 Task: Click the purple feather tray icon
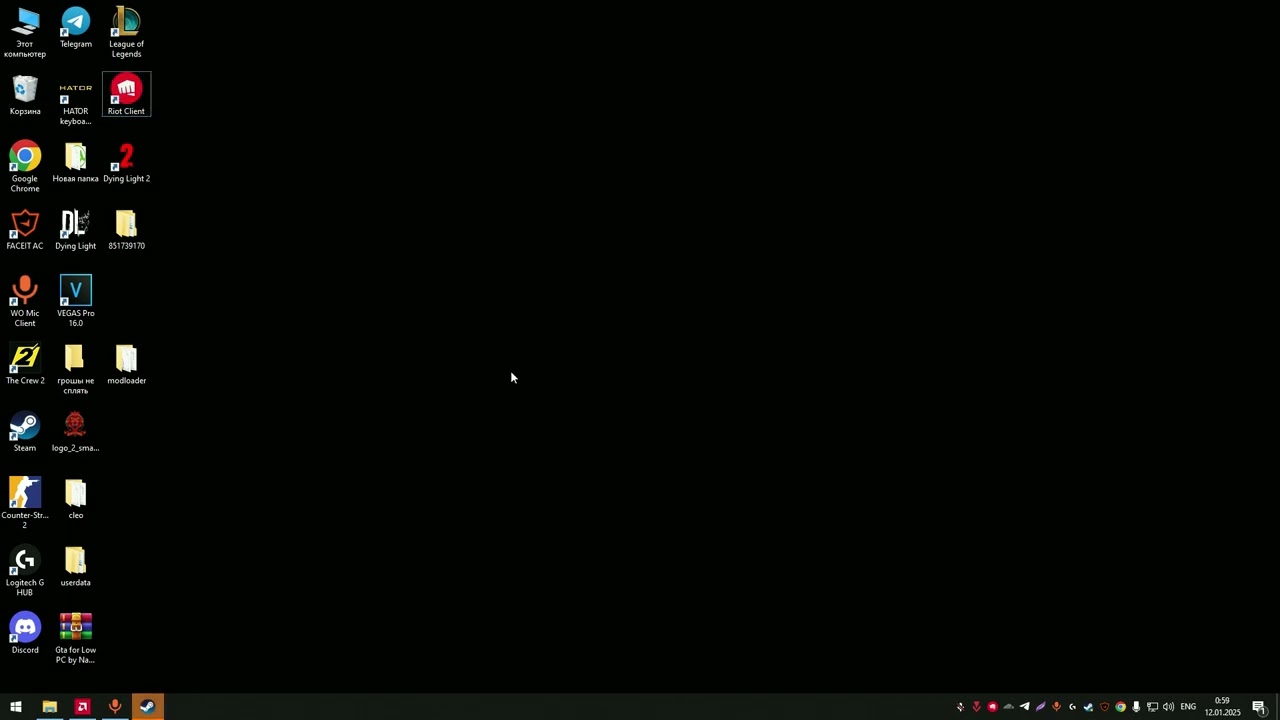tap(1040, 707)
